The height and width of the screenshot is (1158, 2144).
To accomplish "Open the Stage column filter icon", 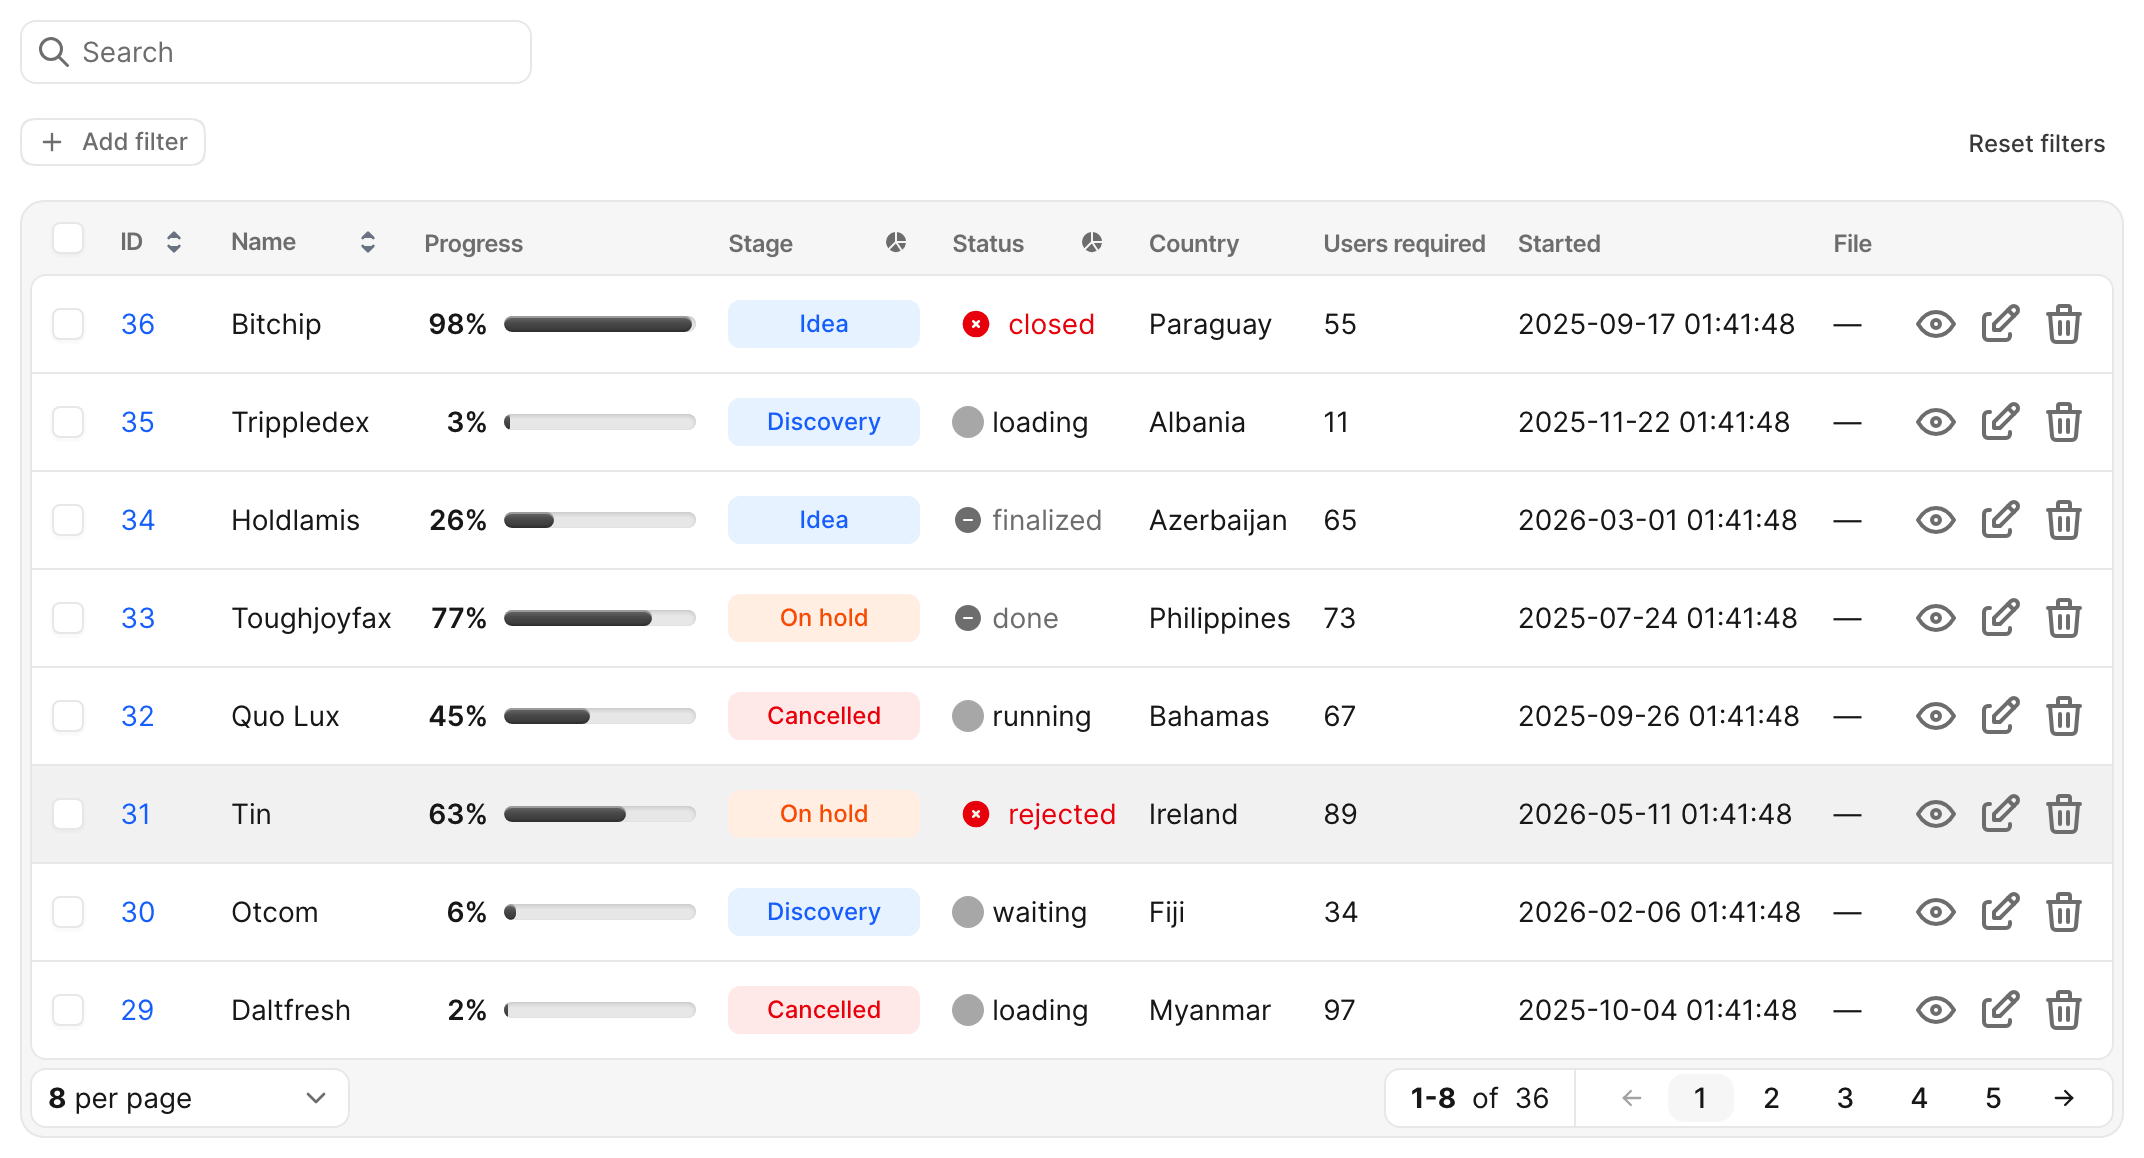I will [896, 242].
